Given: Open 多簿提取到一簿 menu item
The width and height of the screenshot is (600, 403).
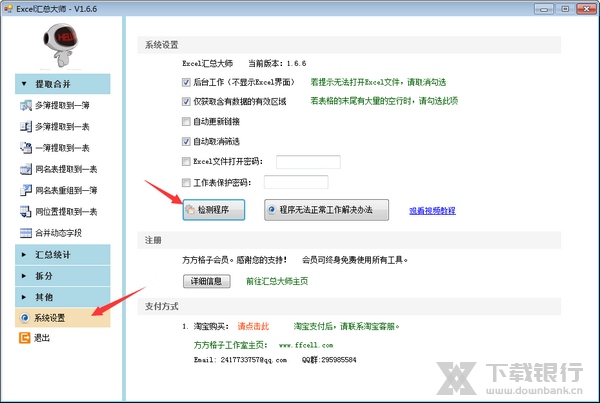Looking at the screenshot, I should pyautogui.click(x=62, y=105).
